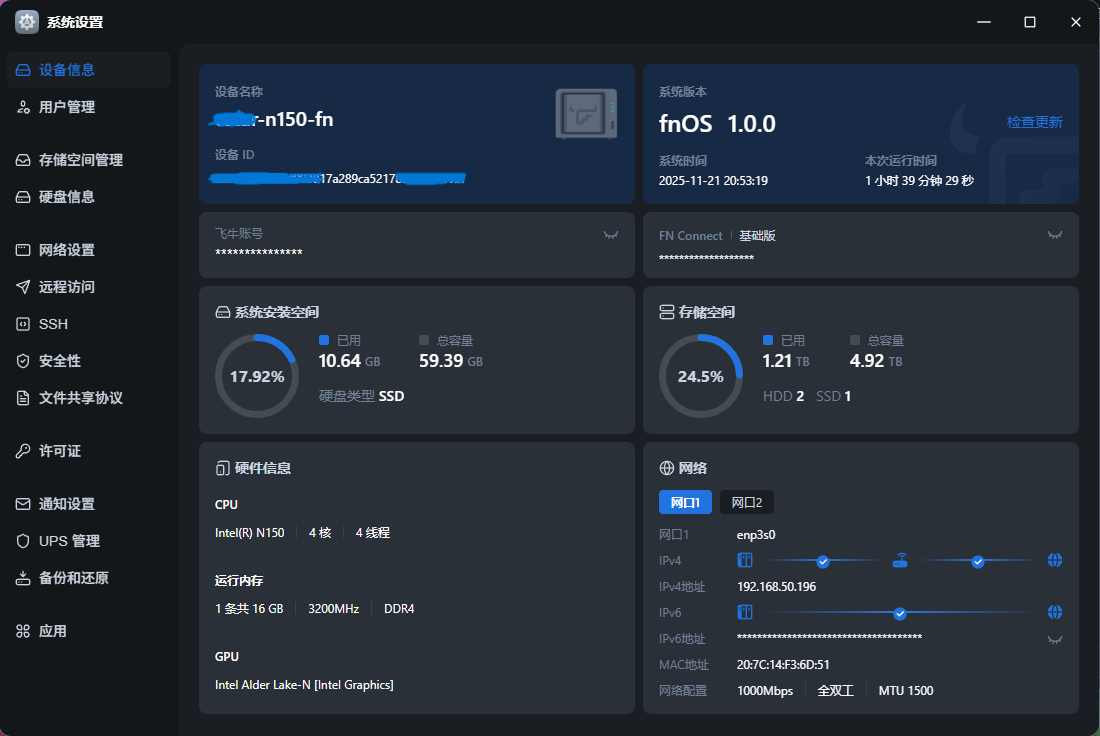Image resolution: width=1100 pixels, height=736 pixels.
Task: Switch to the 网口2 tab
Action: point(746,502)
